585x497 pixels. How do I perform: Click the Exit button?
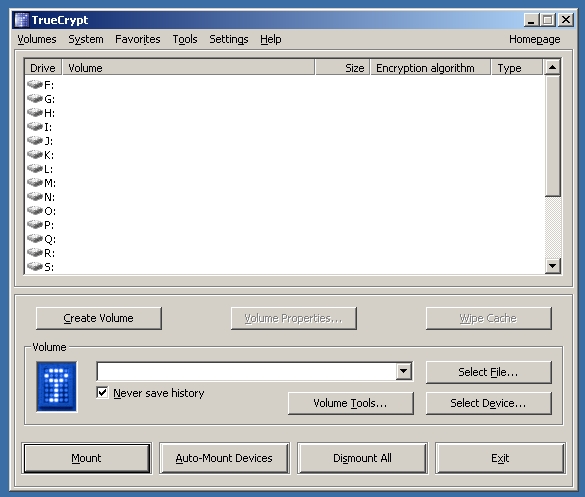pos(500,458)
